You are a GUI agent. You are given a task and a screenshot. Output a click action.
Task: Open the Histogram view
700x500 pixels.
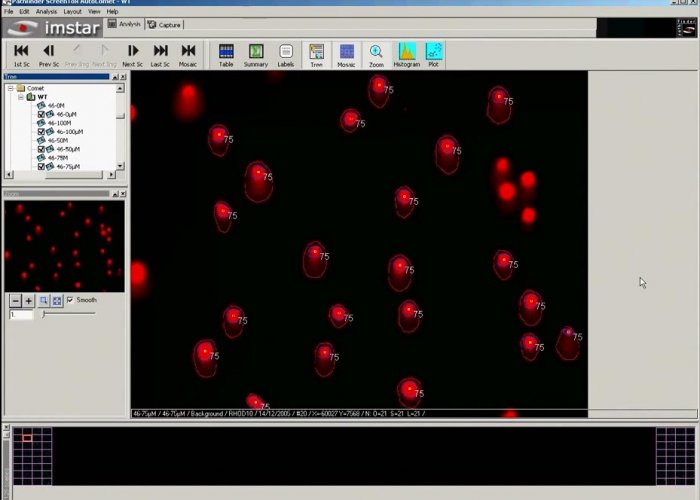coord(407,55)
